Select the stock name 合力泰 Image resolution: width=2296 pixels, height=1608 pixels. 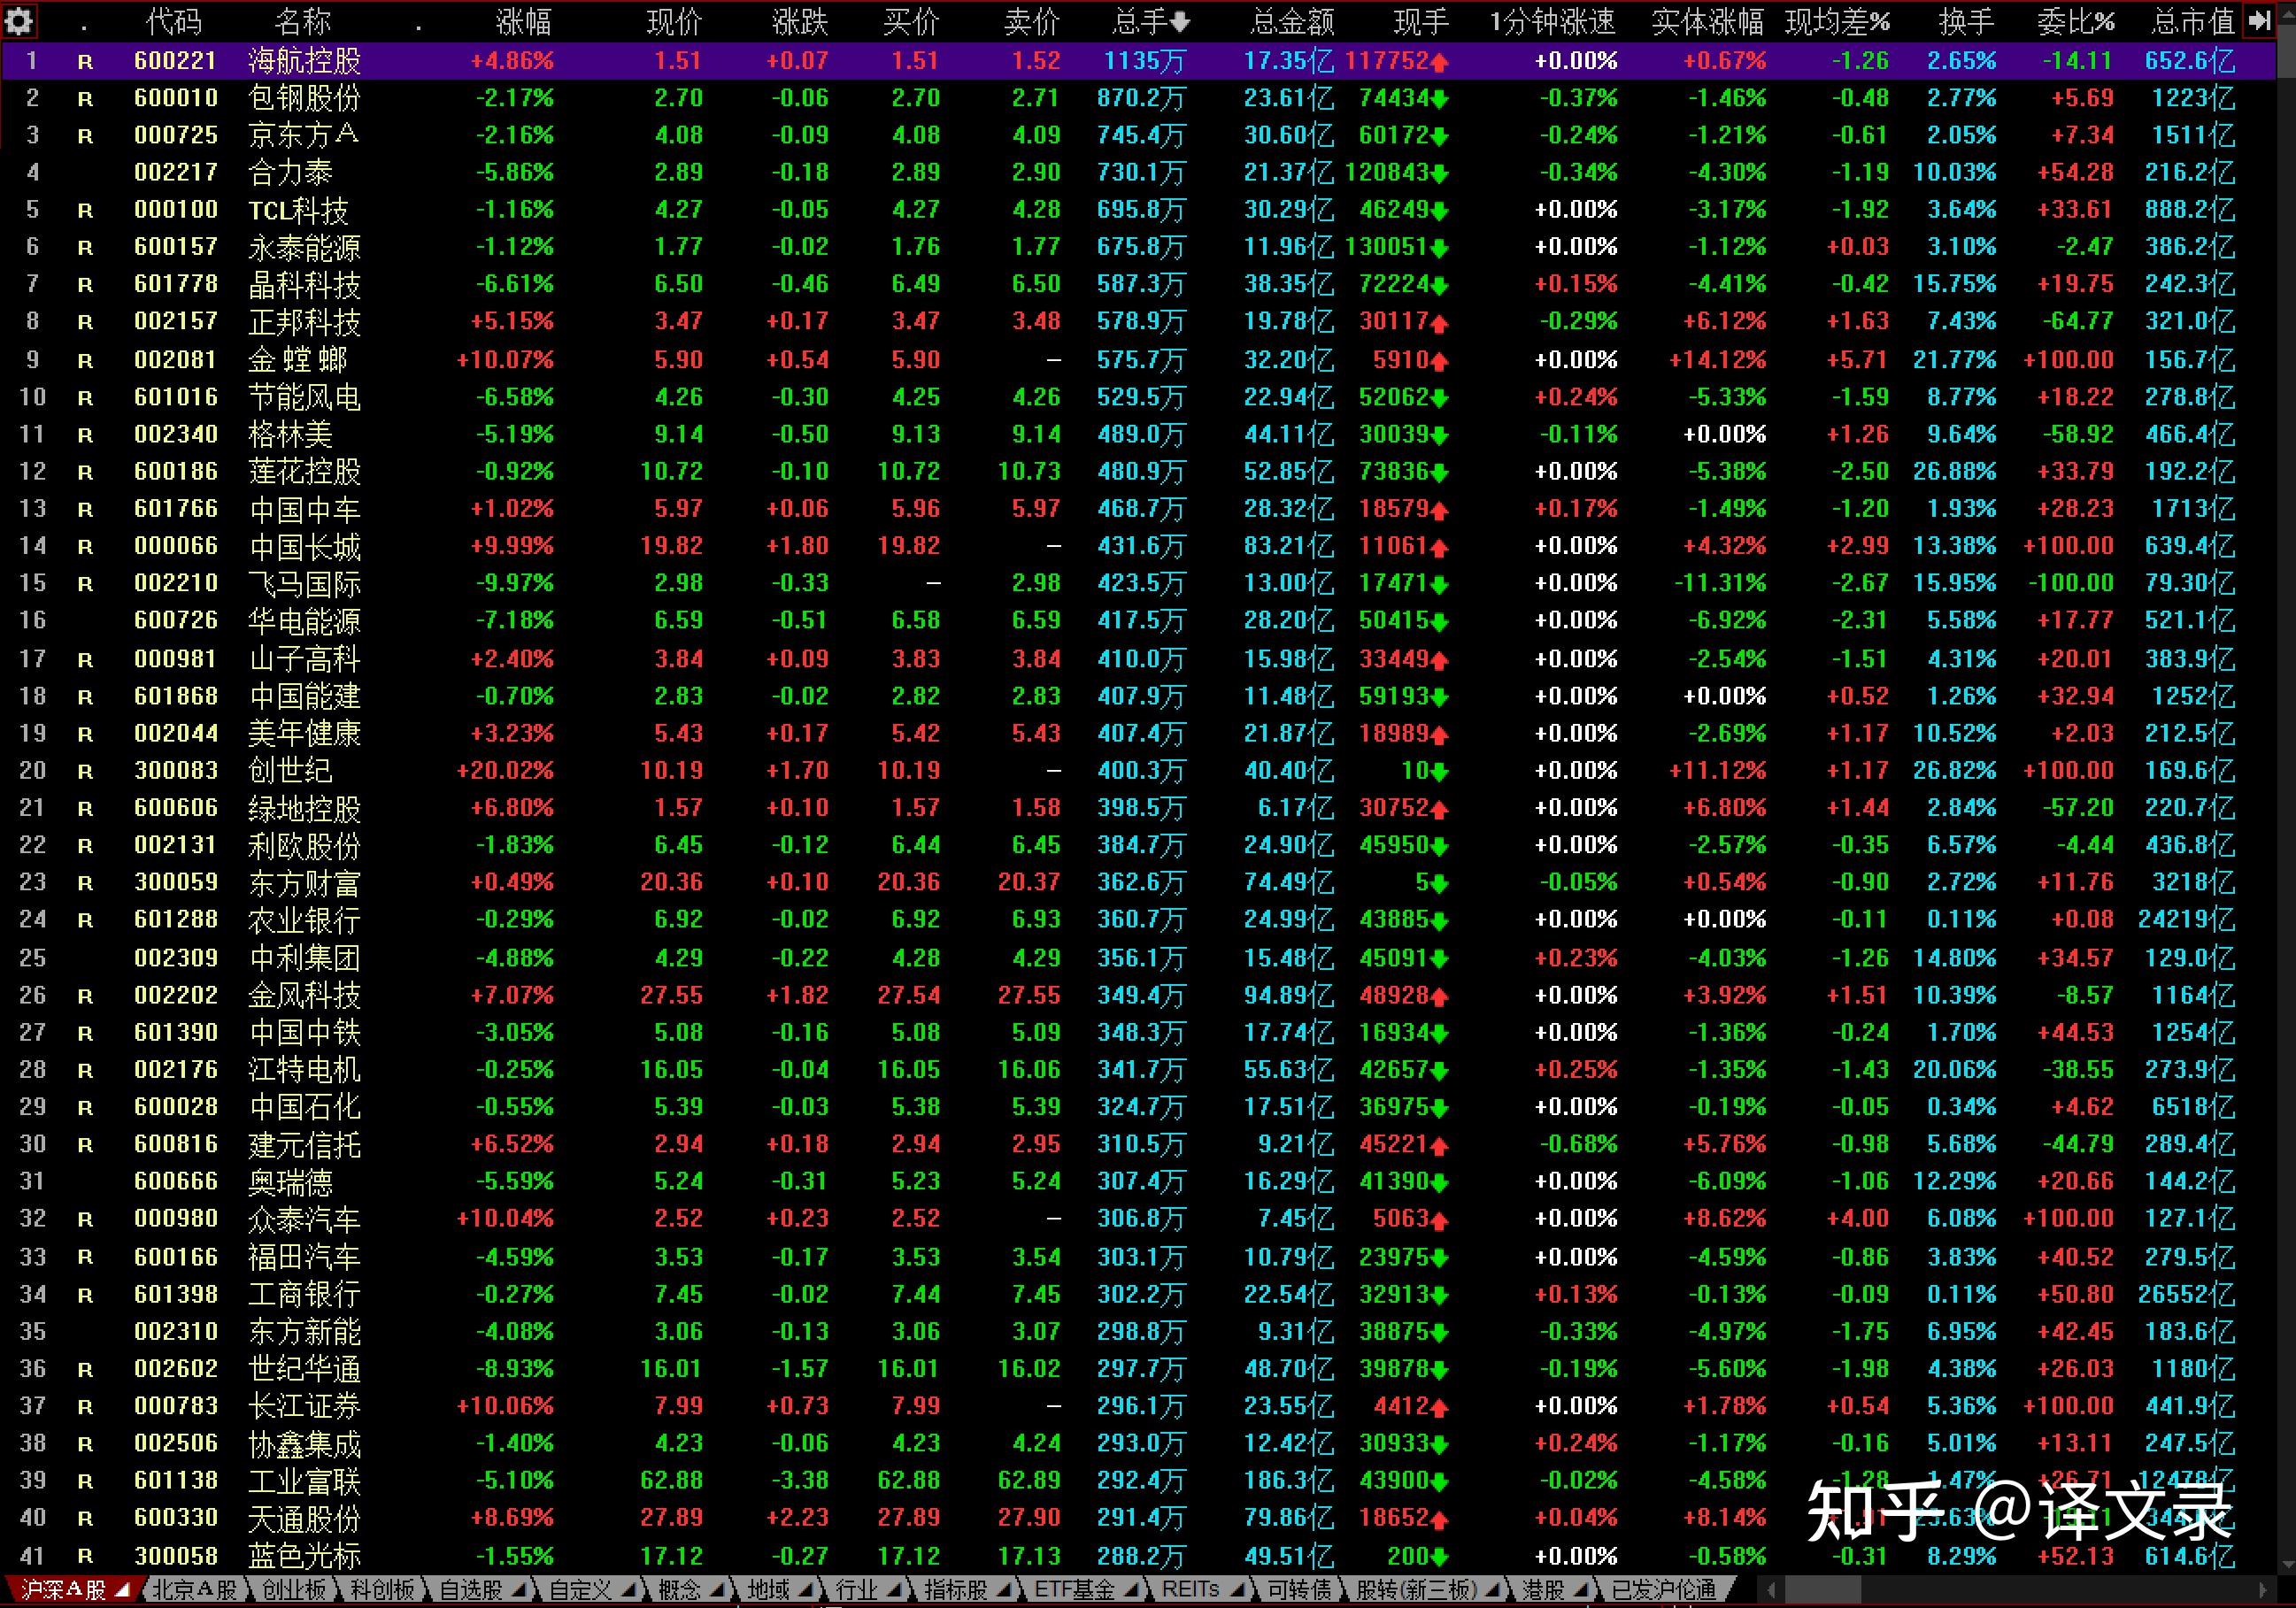[x=290, y=173]
